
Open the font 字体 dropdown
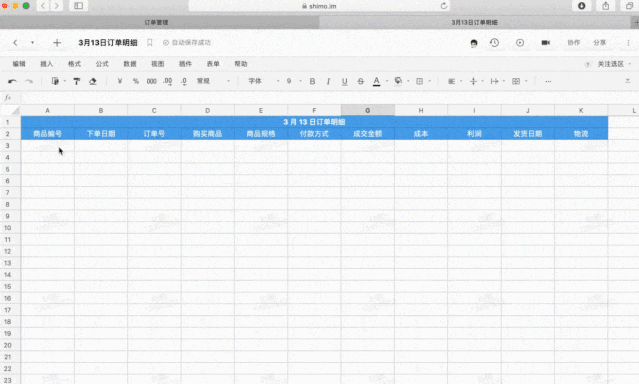263,81
